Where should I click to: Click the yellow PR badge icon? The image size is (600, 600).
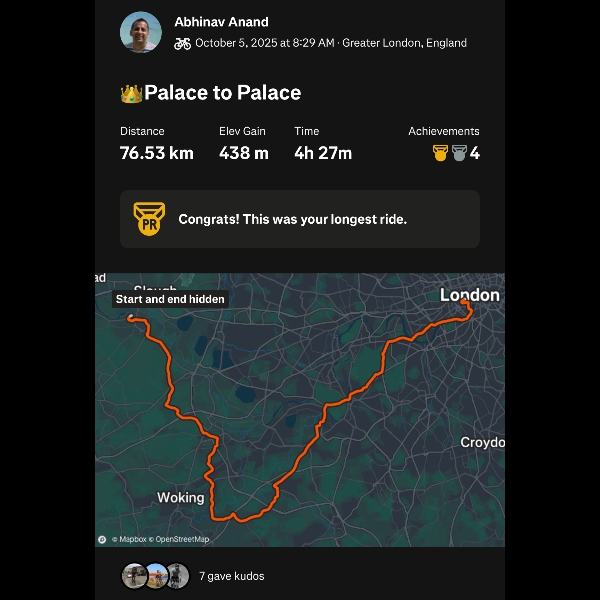point(149,219)
